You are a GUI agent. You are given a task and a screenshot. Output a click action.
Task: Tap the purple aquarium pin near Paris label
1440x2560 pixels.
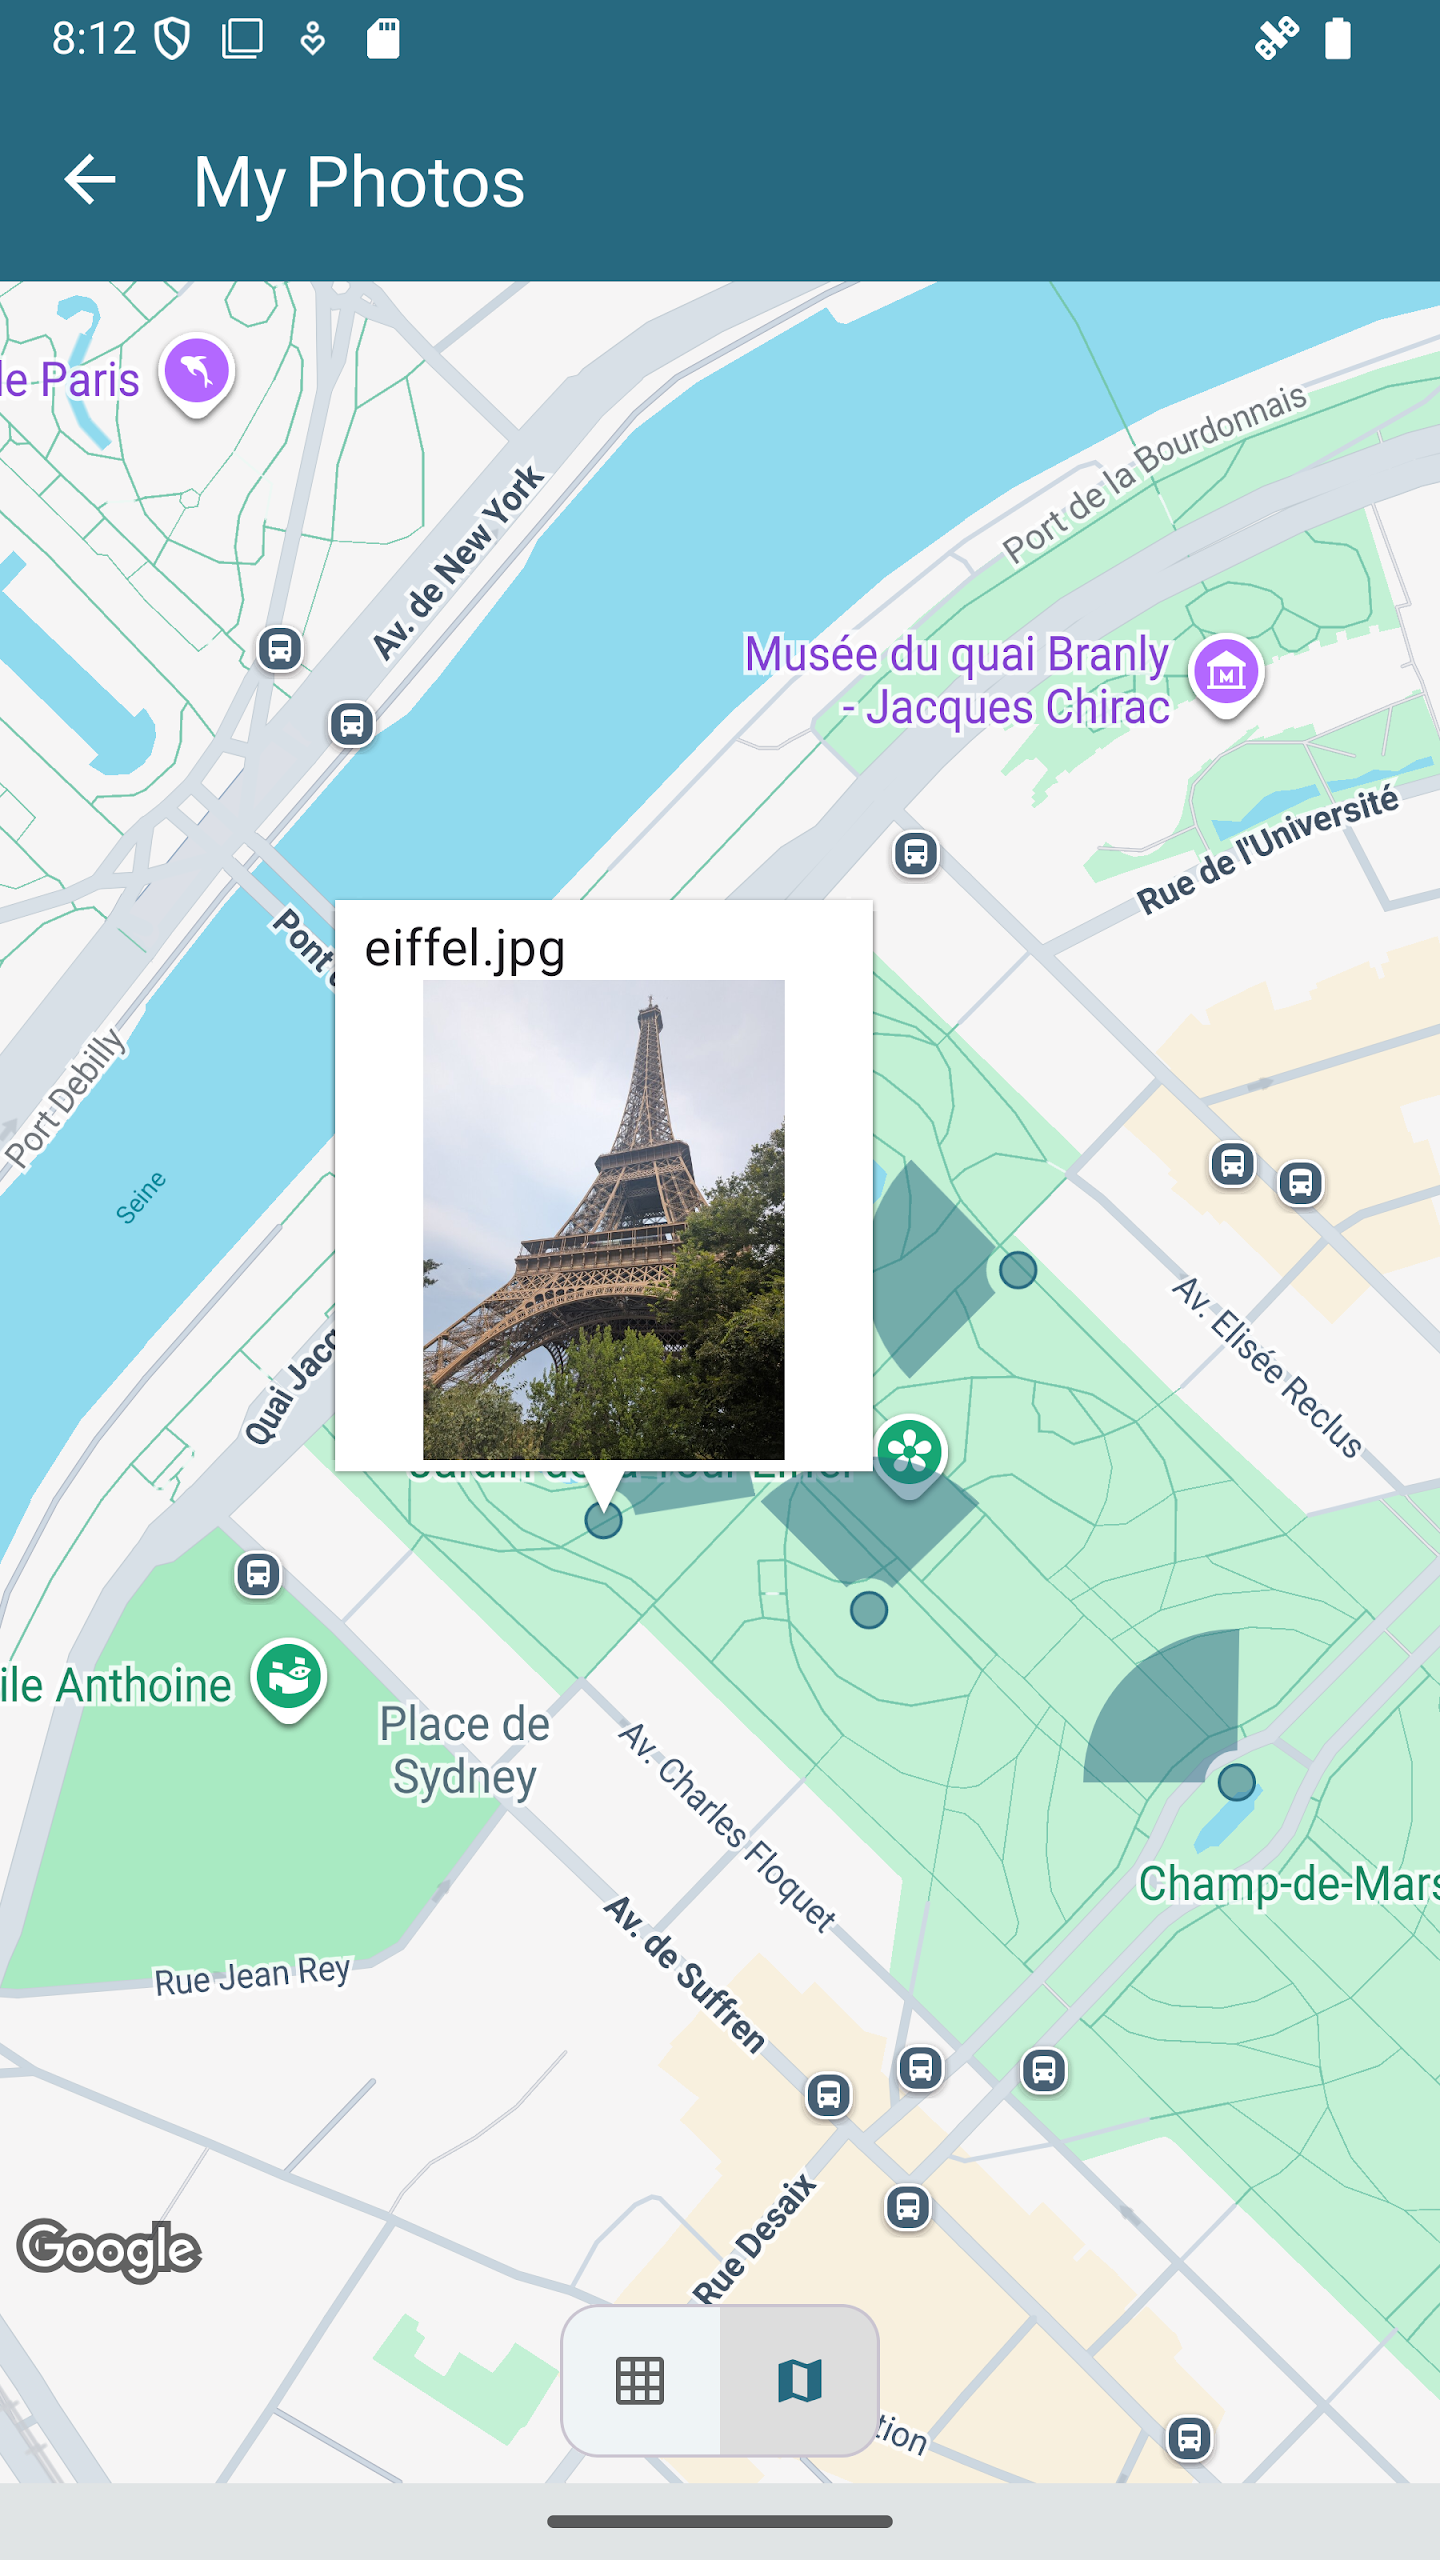pos(197,375)
